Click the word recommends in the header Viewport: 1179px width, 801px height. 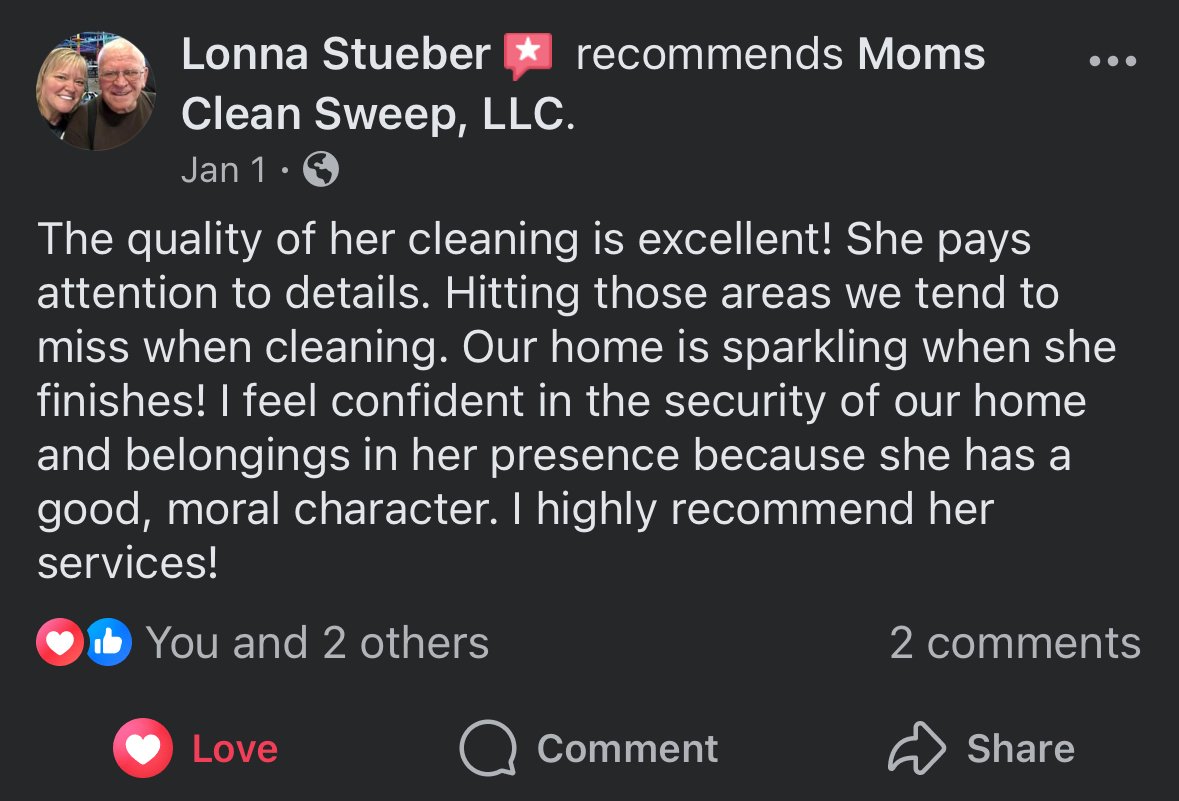(709, 55)
